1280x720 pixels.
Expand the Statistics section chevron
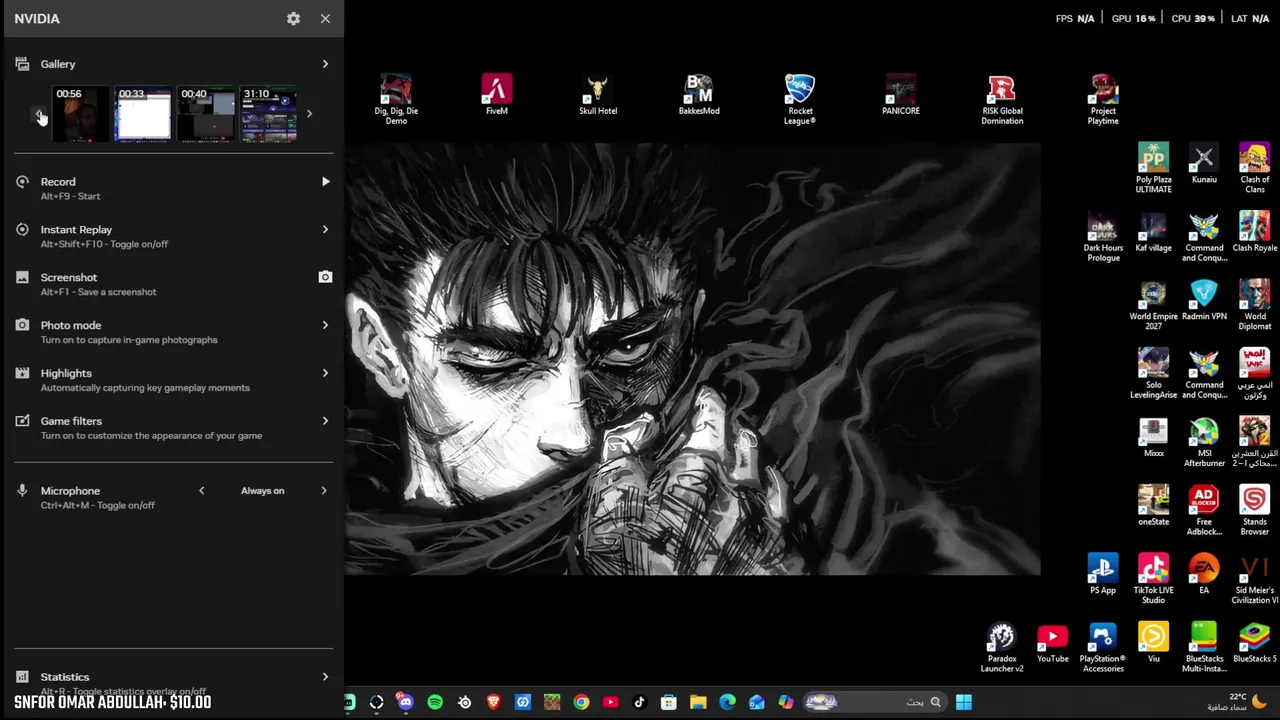pos(325,677)
